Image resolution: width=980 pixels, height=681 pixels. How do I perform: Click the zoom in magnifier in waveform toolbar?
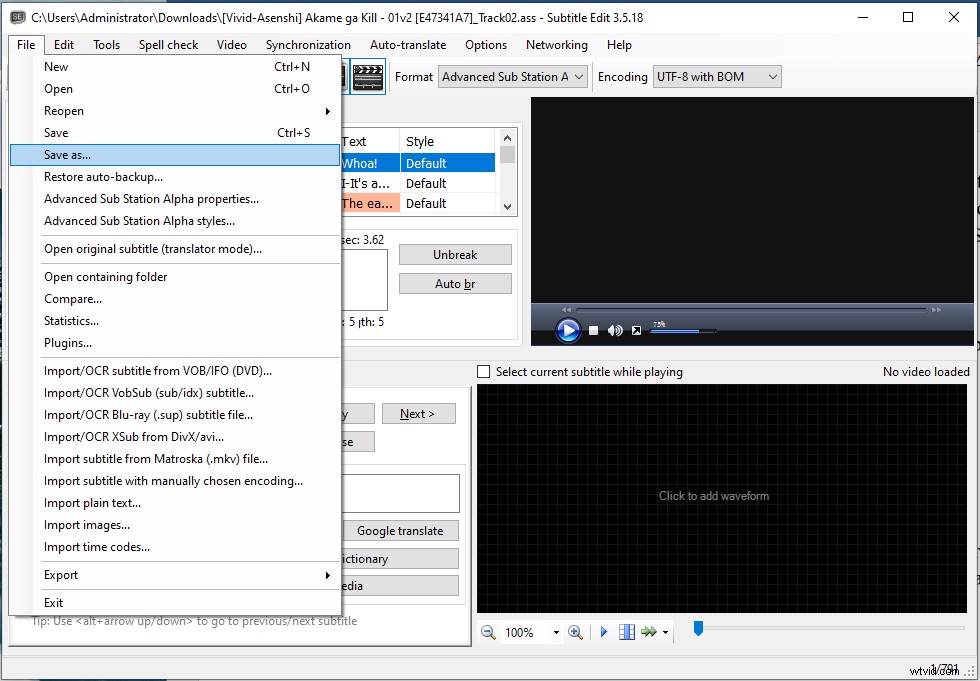(576, 632)
